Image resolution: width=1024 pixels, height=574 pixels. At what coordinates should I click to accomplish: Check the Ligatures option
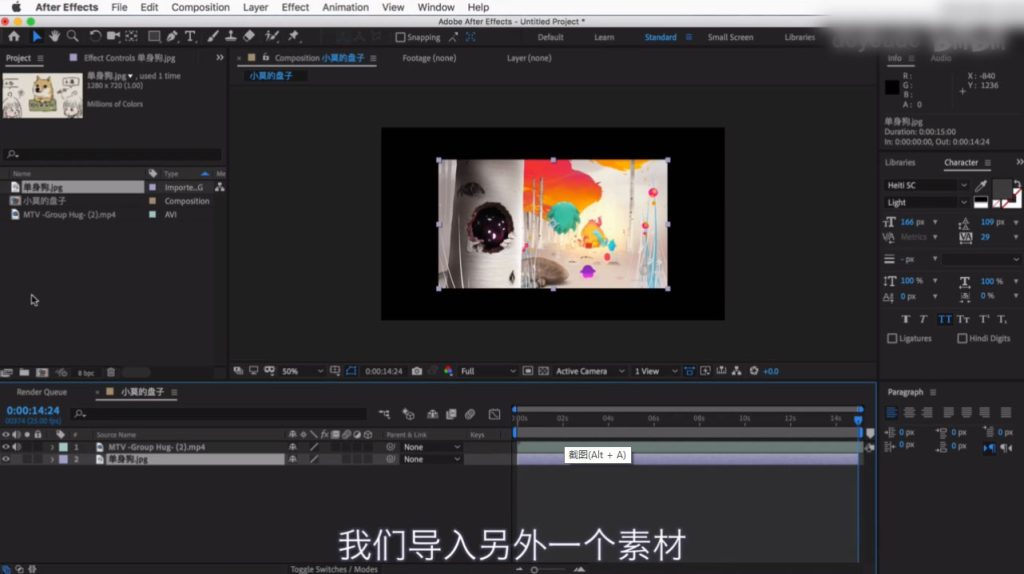892,338
